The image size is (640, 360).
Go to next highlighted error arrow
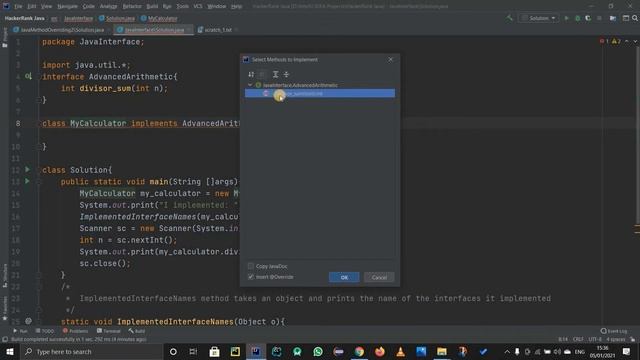[x=635, y=41]
